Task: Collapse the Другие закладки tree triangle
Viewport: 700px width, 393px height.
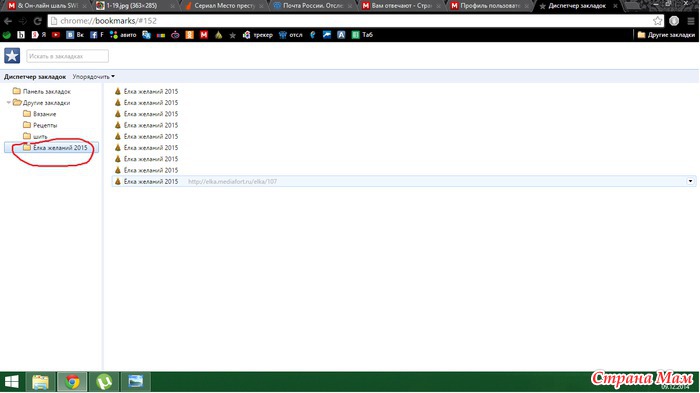Action: click(8, 103)
